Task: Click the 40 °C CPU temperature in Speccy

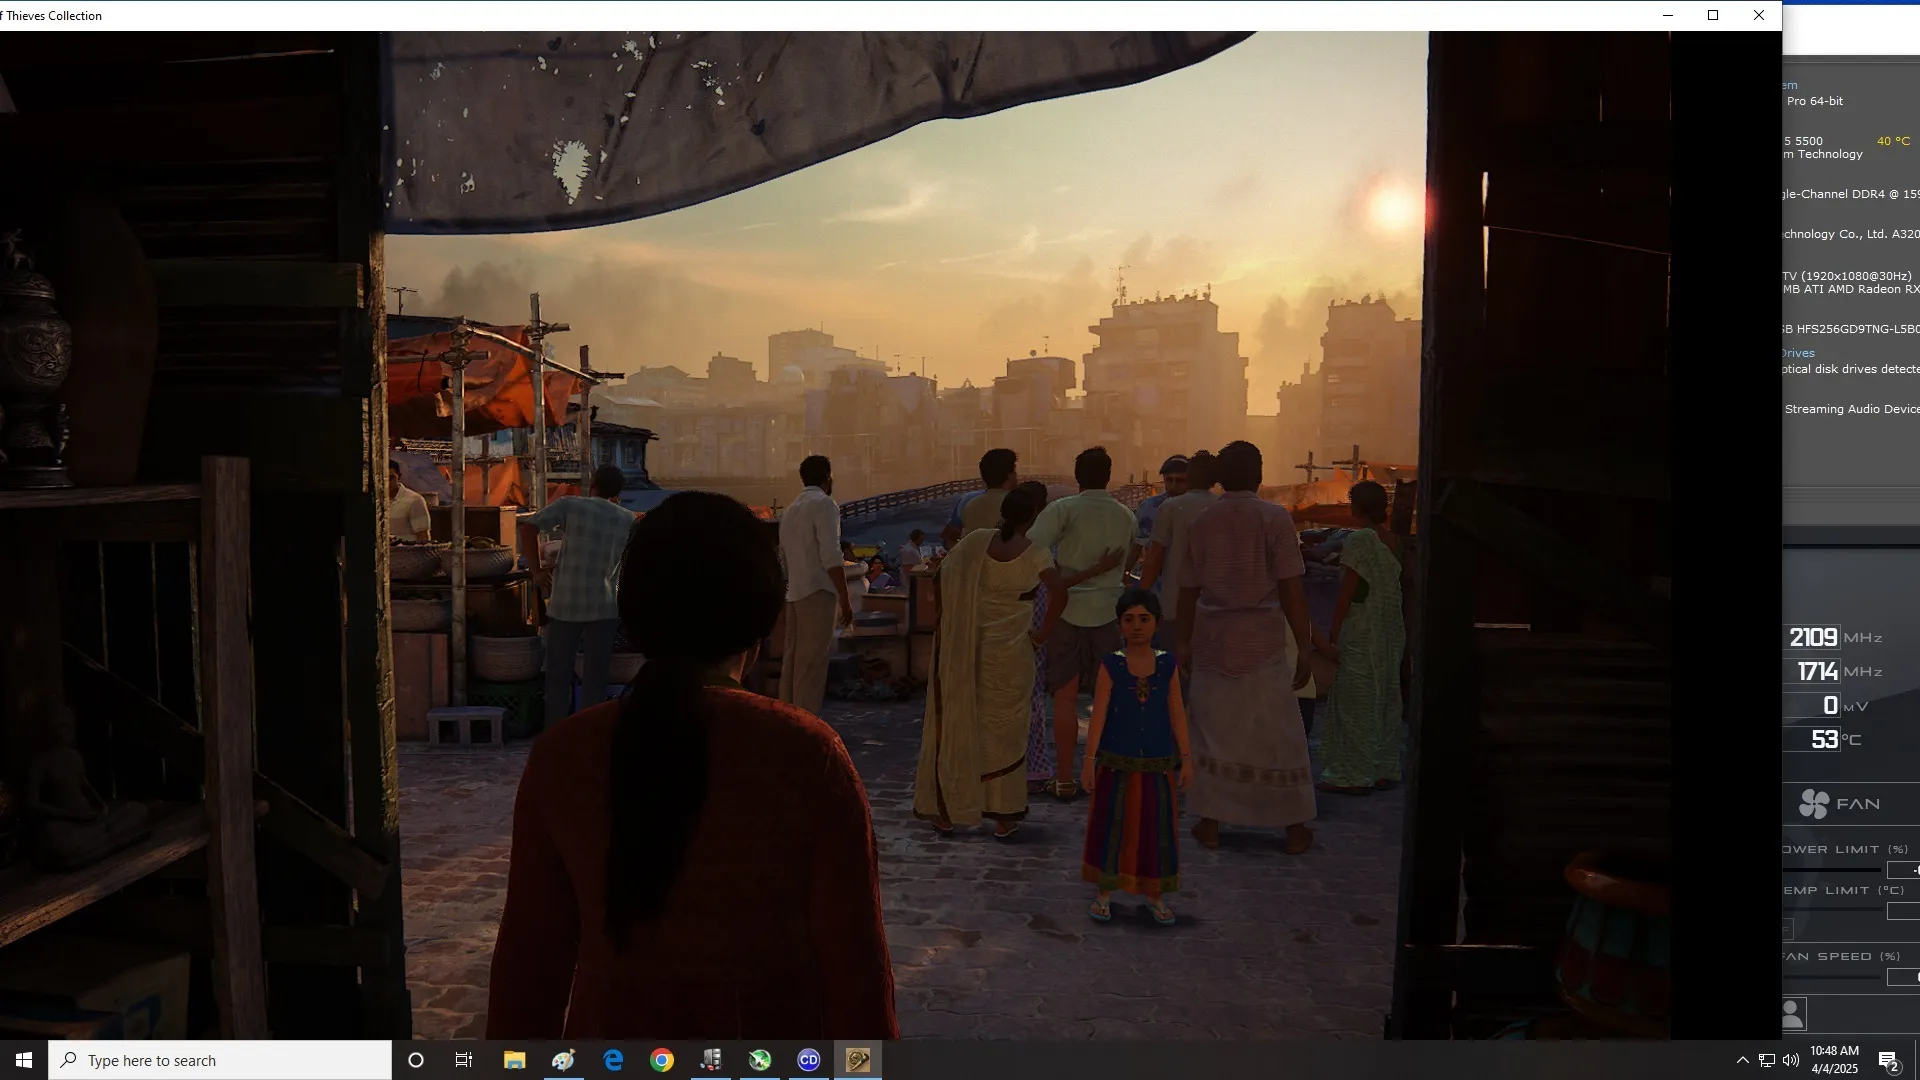Action: tap(1893, 141)
